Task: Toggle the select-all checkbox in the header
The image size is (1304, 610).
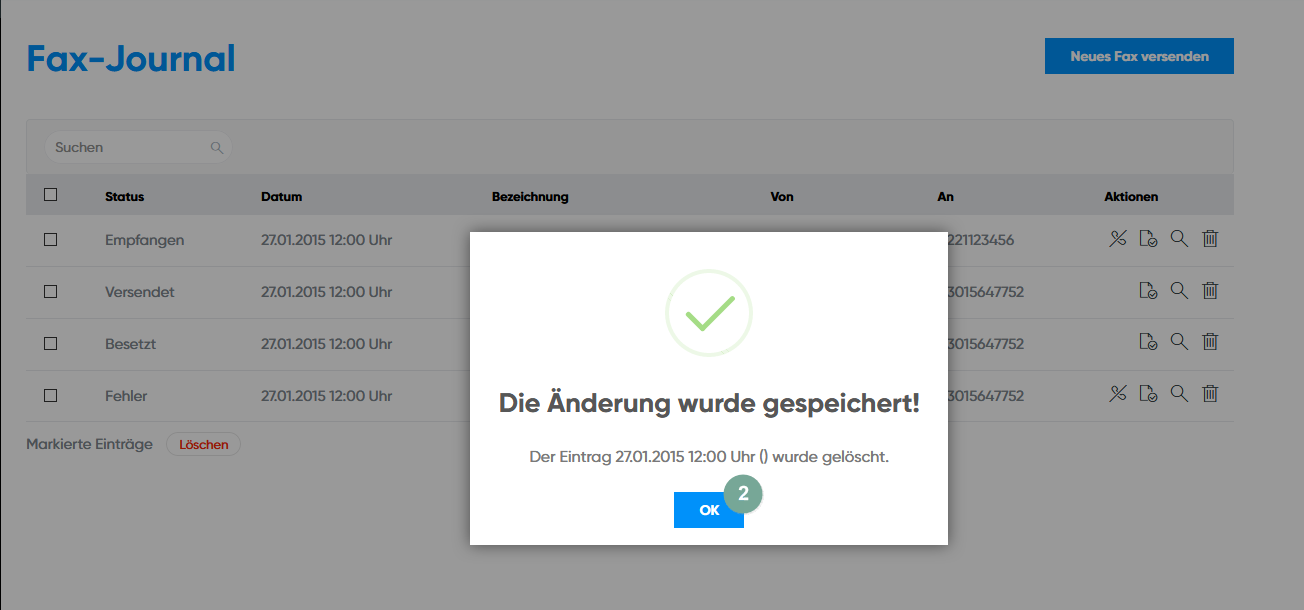Action: coord(51,195)
